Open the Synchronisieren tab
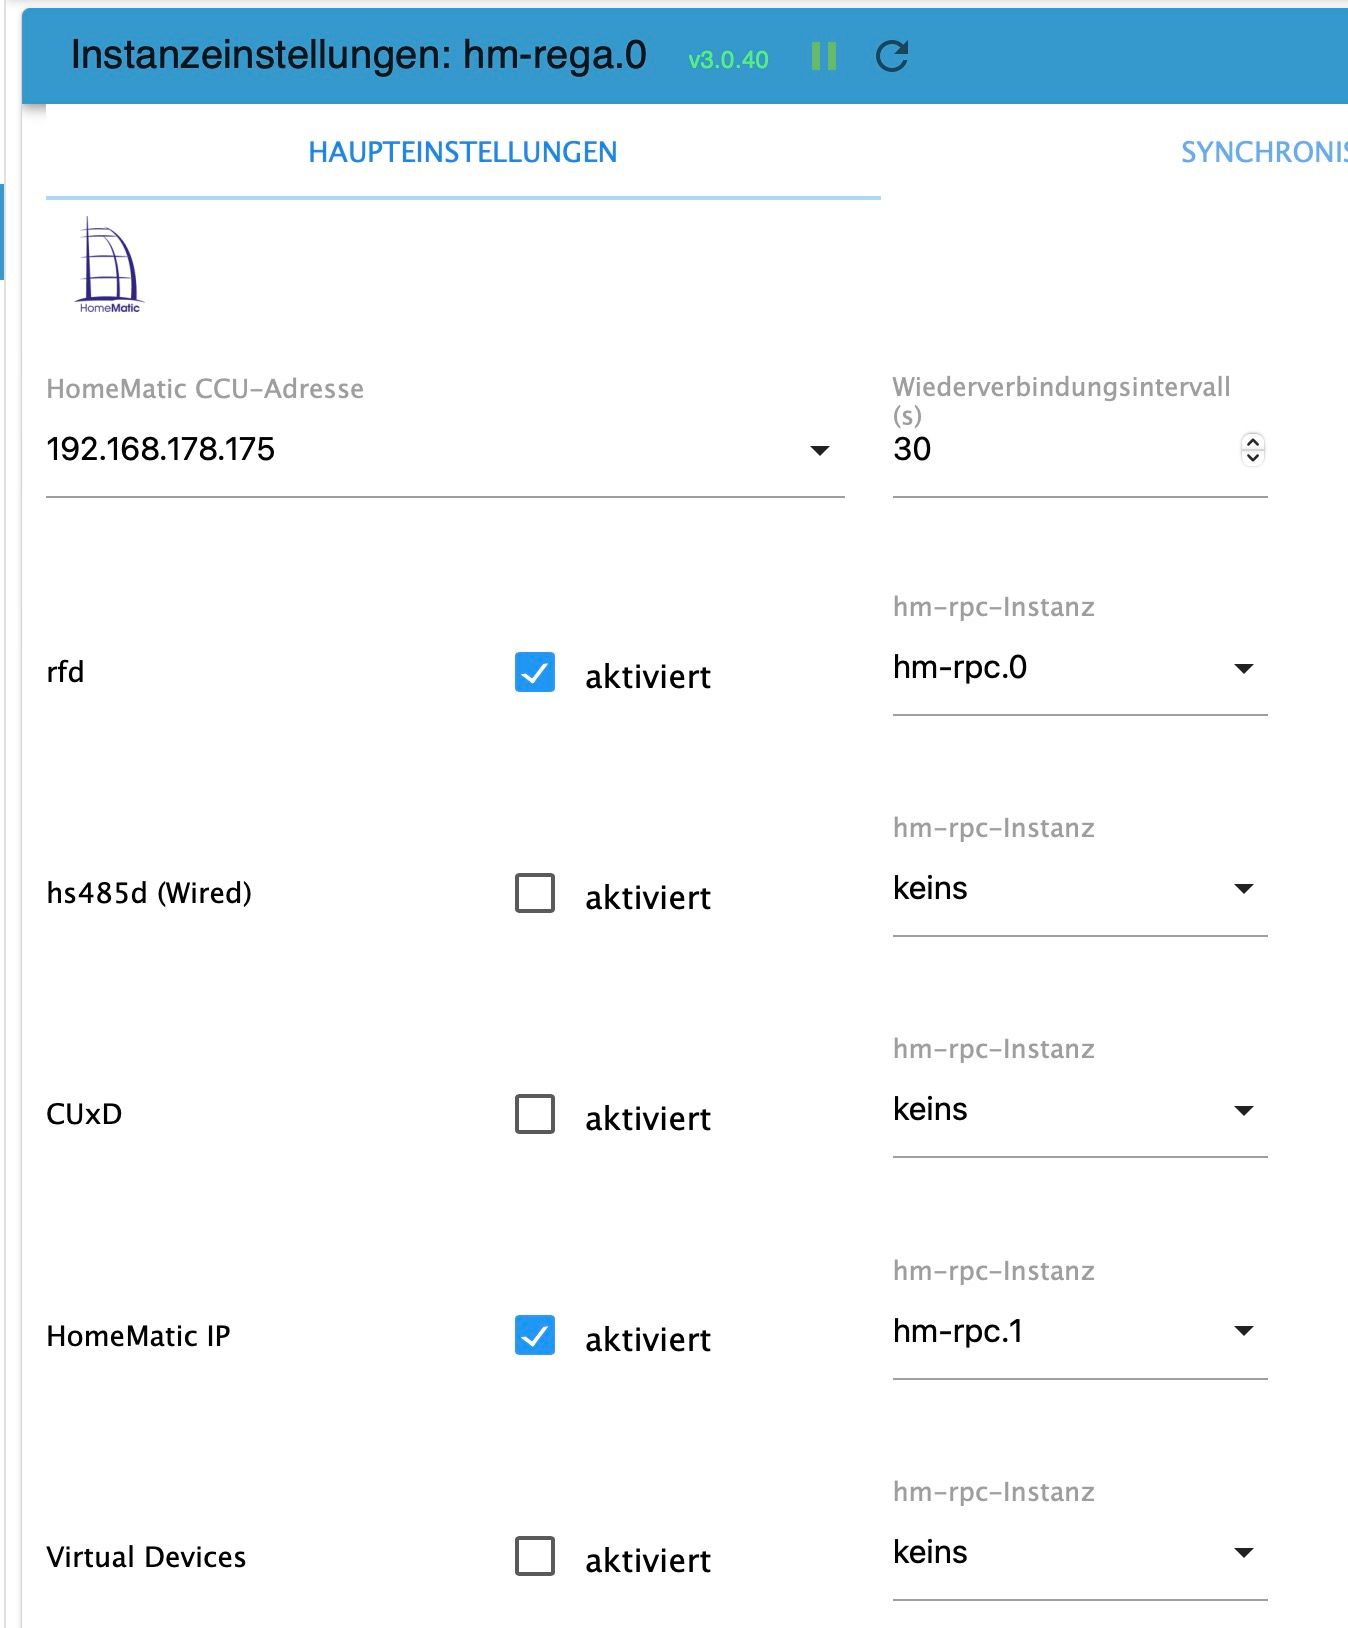 pyautogui.click(x=1264, y=153)
